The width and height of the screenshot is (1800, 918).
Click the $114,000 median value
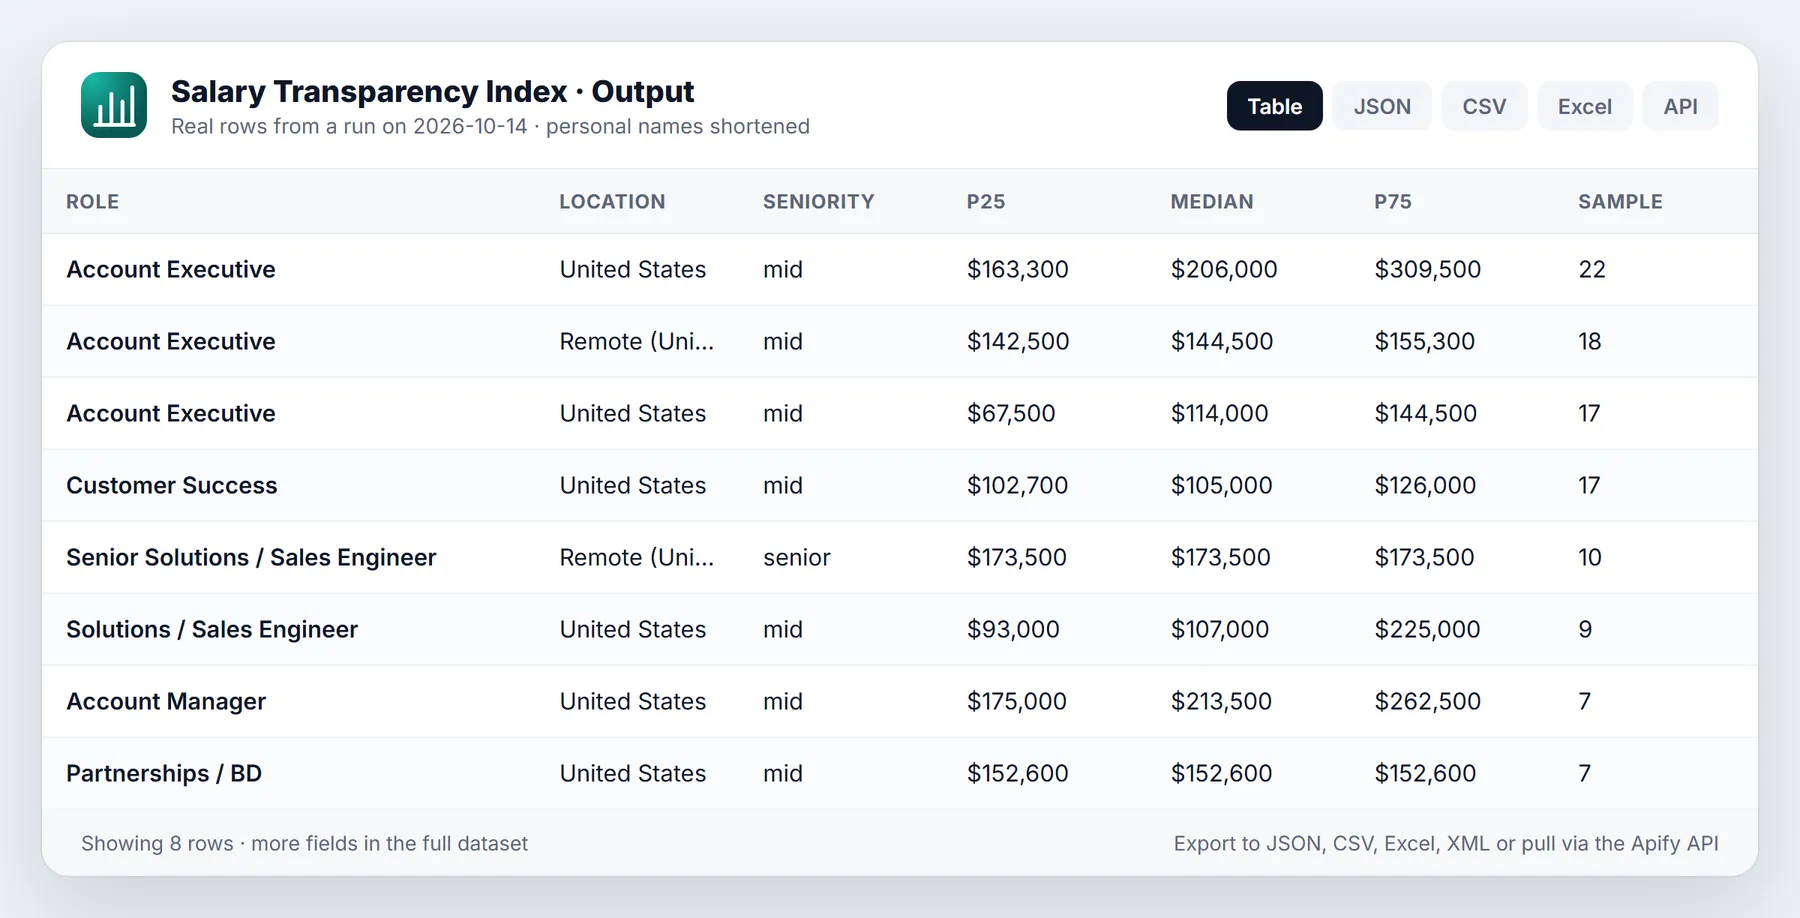1220,413
